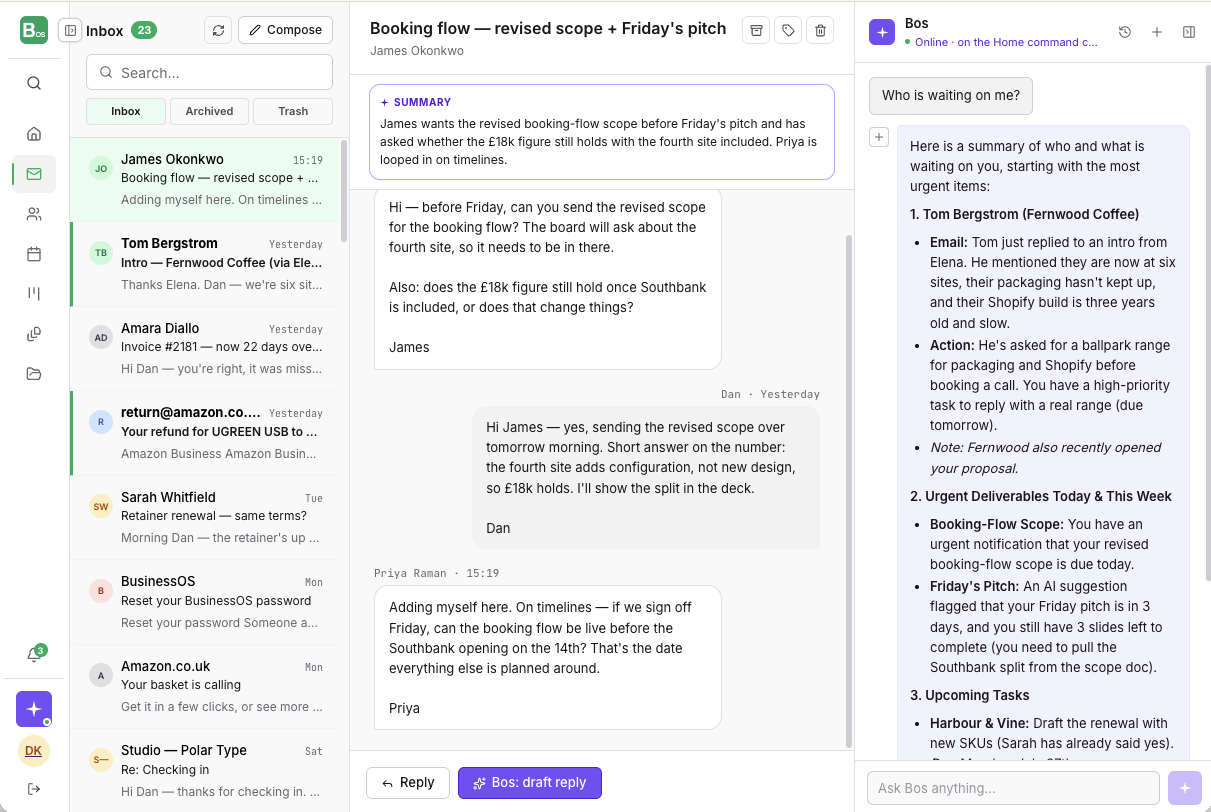Open Tom Bergstrom's Fernwood Coffee email
Image resolution: width=1211 pixels, height=812 pixels.
(x=205, y=264)
